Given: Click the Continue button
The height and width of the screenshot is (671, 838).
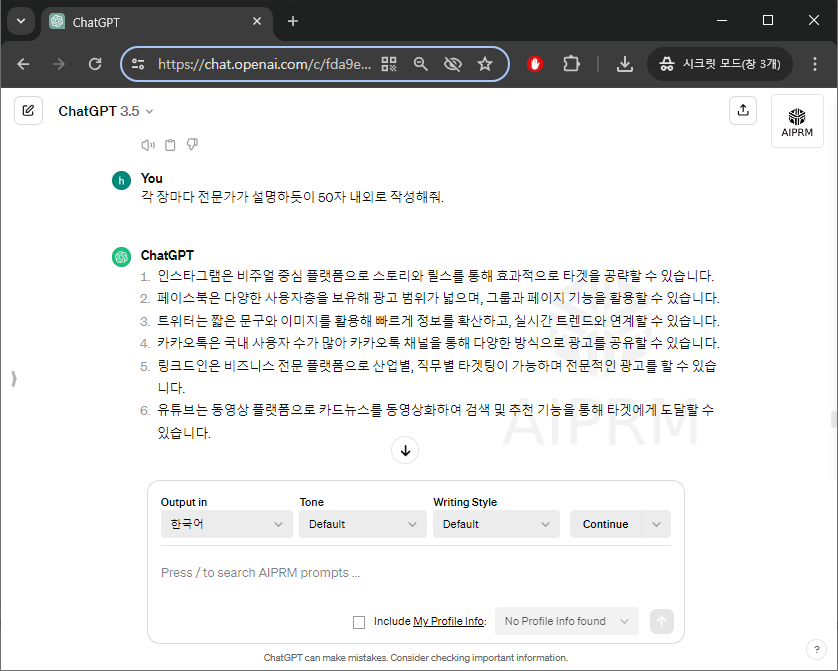Looking at the screenshot, I should 606,524.
